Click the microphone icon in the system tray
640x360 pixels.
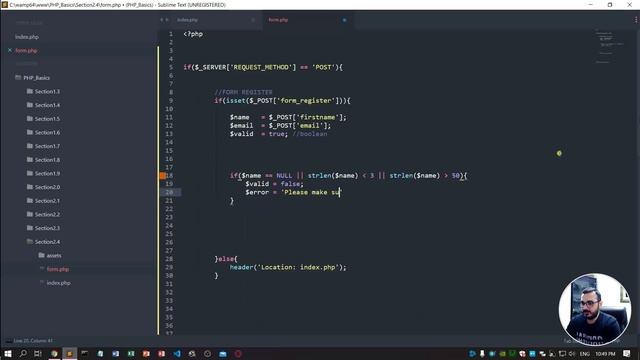point(482,353)
